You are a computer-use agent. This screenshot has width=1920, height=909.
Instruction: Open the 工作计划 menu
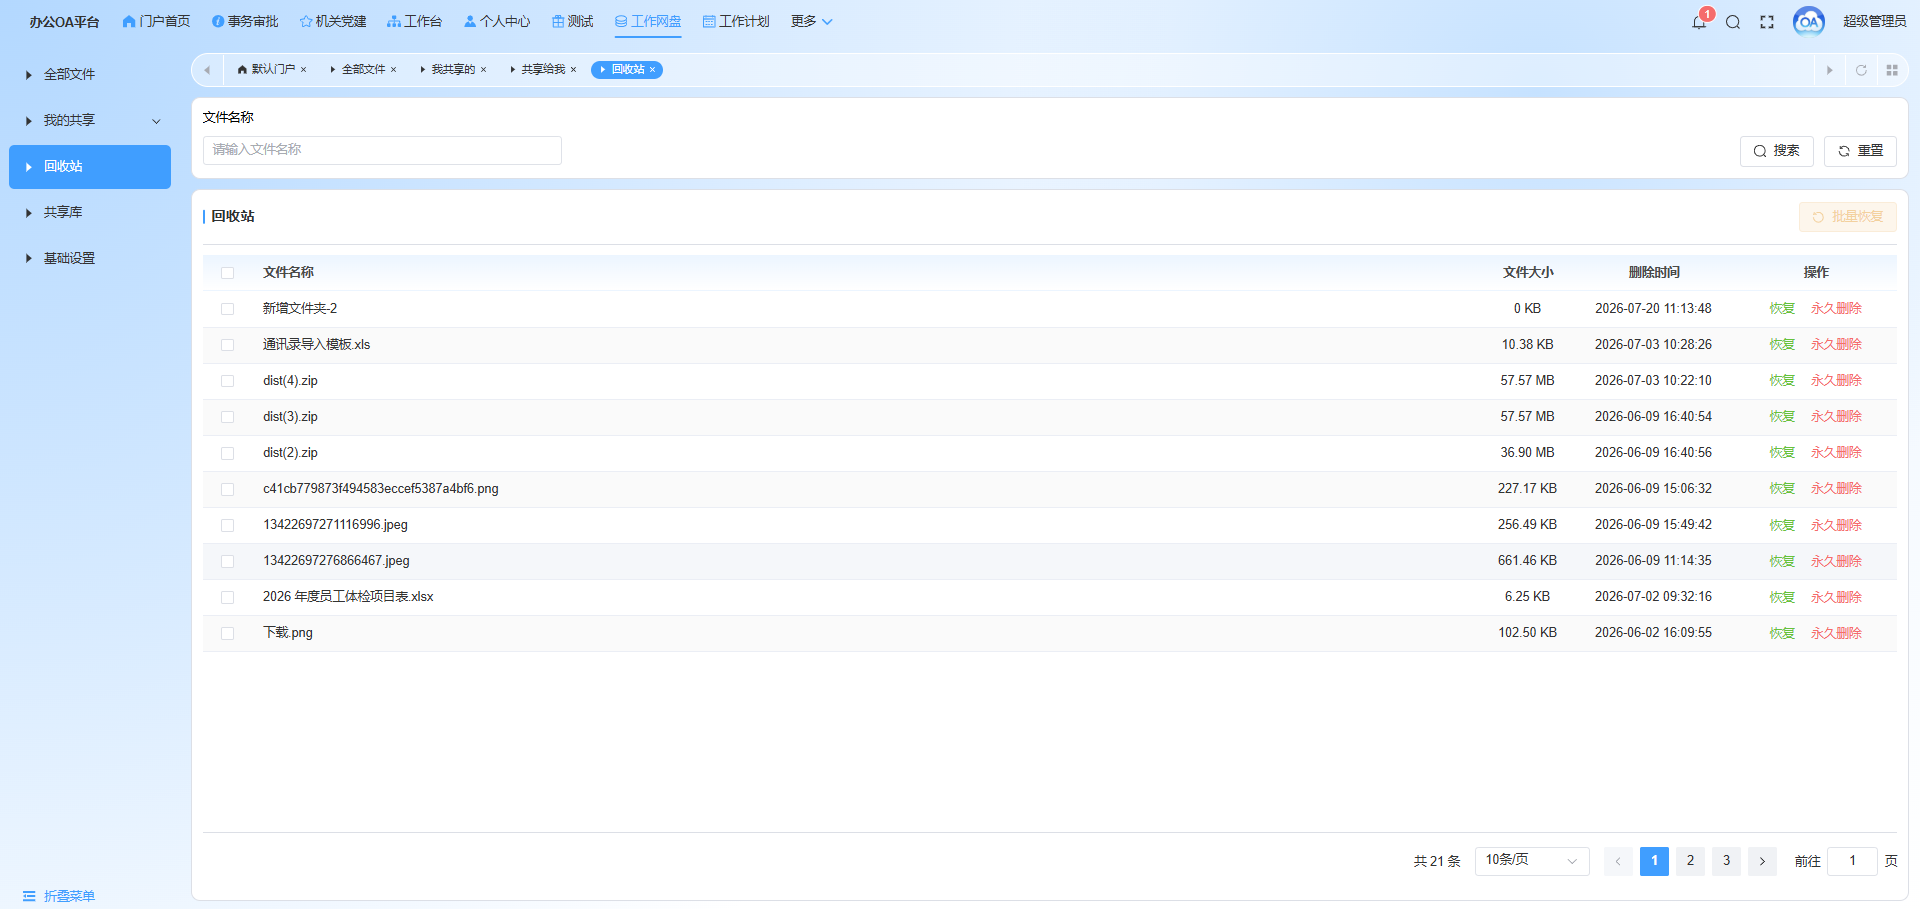click(x=736, y=21)
